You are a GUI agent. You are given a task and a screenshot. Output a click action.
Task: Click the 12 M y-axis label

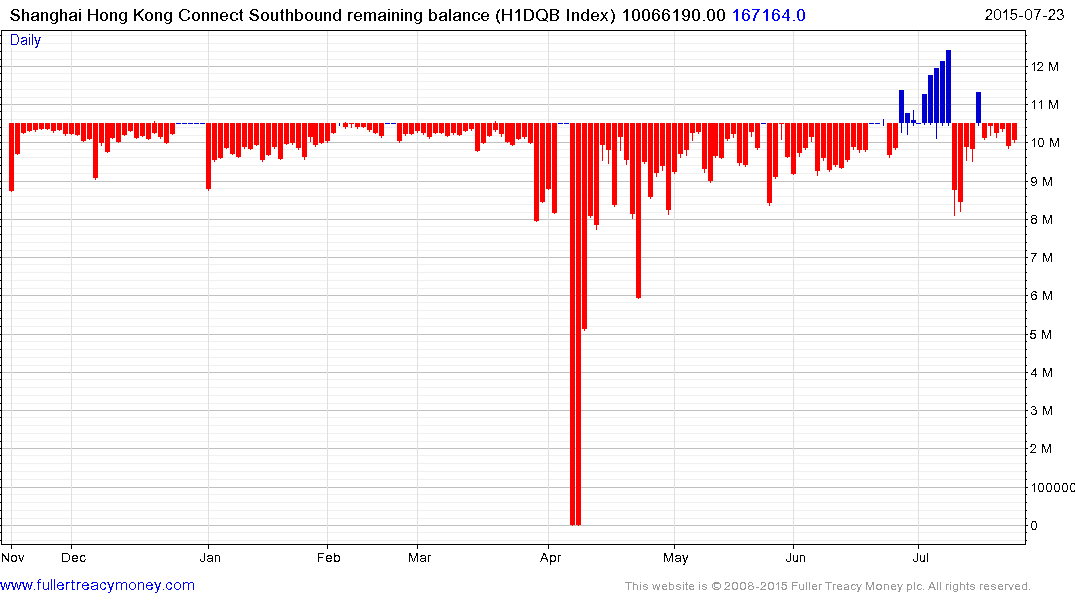[1044, 67]
